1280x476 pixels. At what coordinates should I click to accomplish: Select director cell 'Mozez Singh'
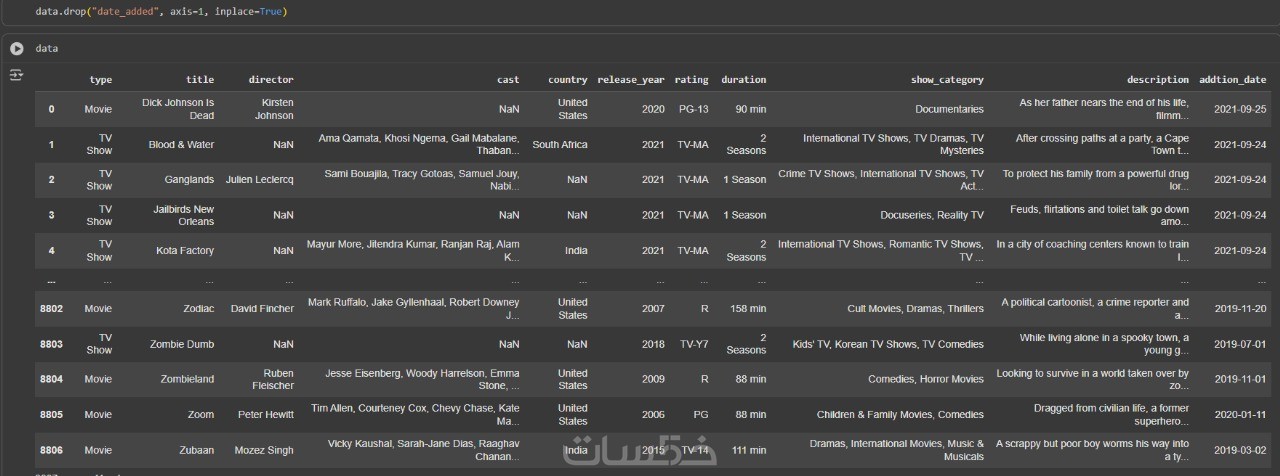[263, 450]
